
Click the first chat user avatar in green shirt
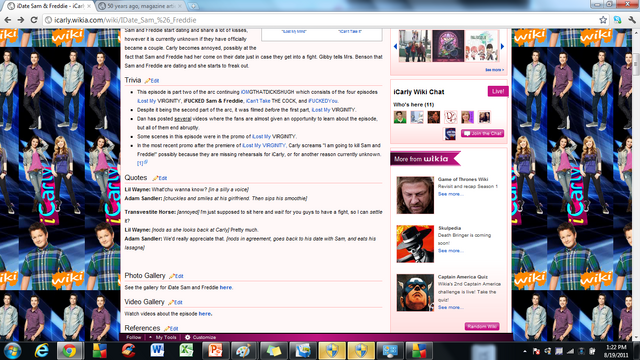[400, 117]
